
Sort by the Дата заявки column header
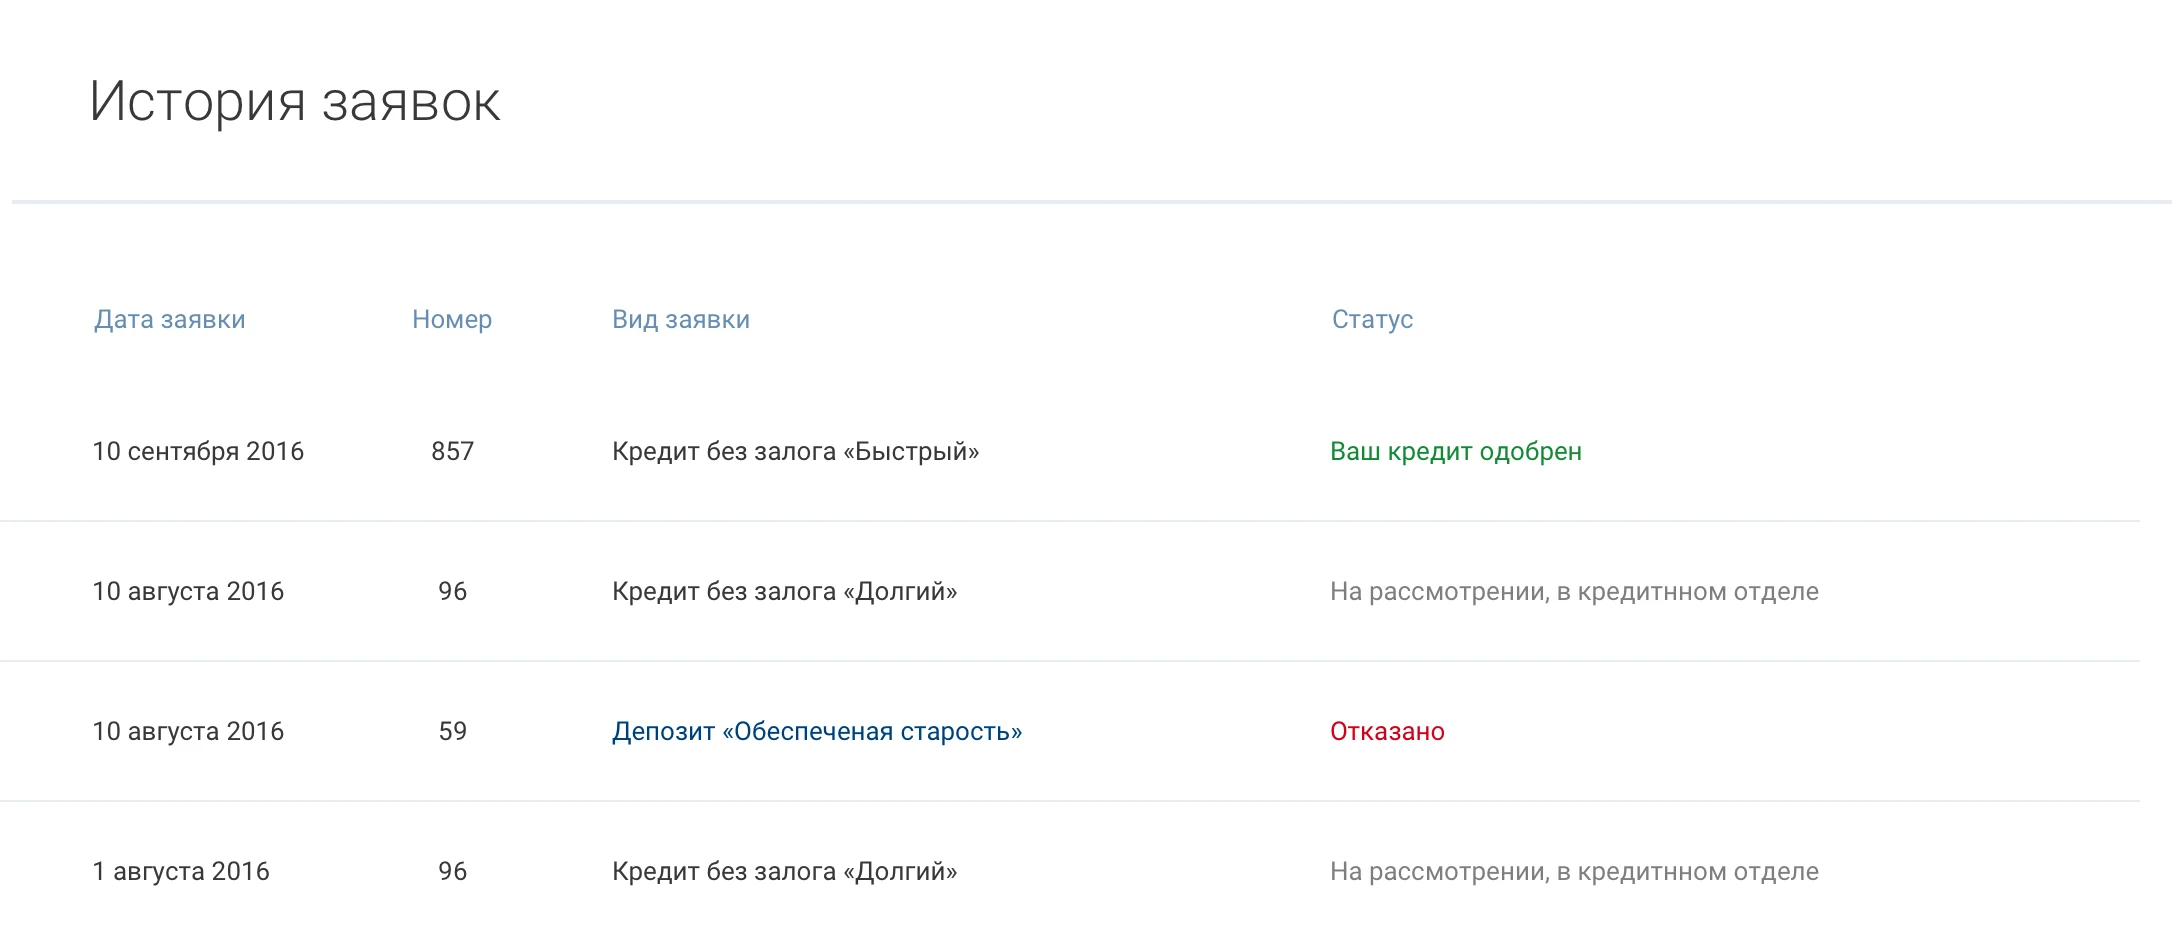[x=169, y=320]
